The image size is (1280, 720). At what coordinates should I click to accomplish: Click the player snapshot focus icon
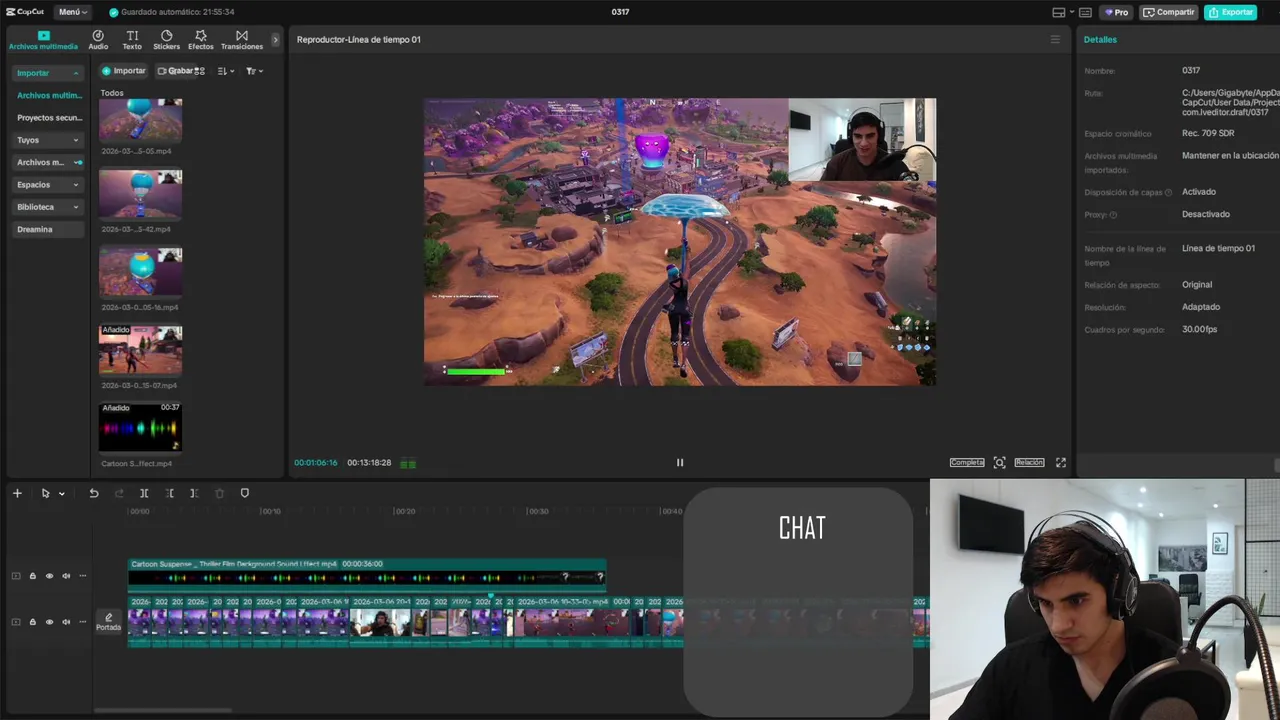pos(999,462)
